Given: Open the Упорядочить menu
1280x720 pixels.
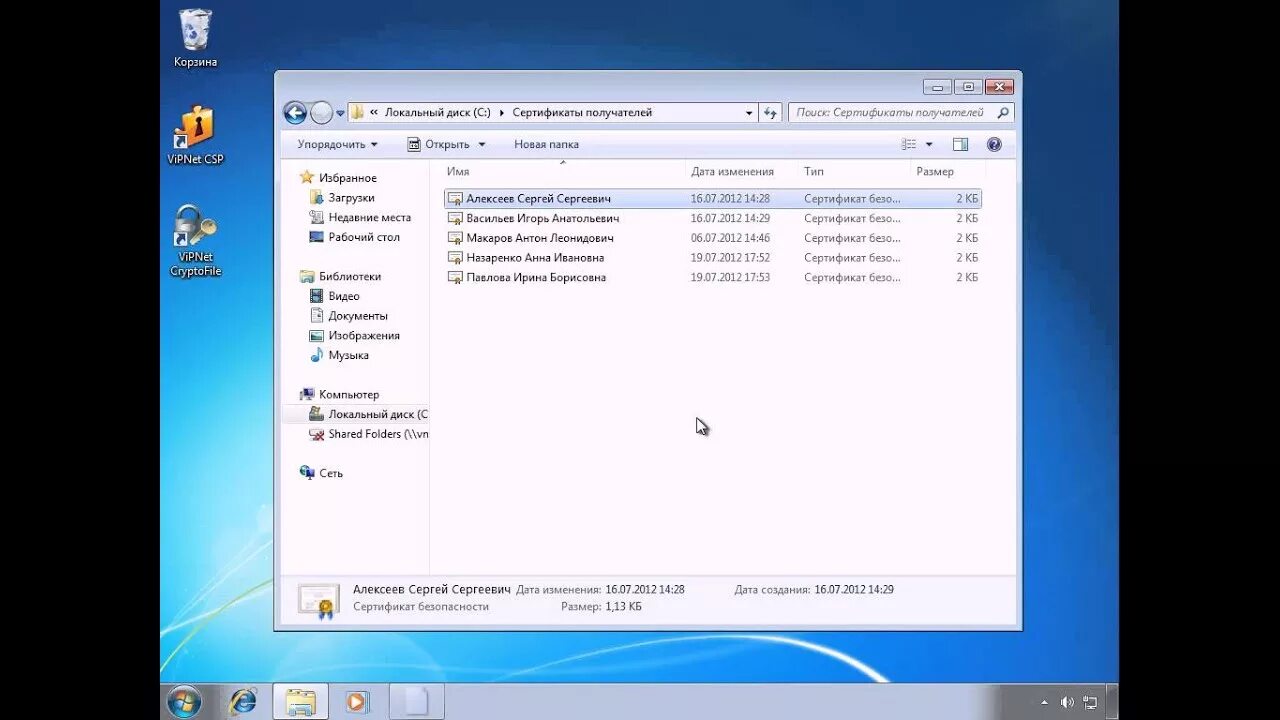Looking at the screenshot, I should point(337,144).
